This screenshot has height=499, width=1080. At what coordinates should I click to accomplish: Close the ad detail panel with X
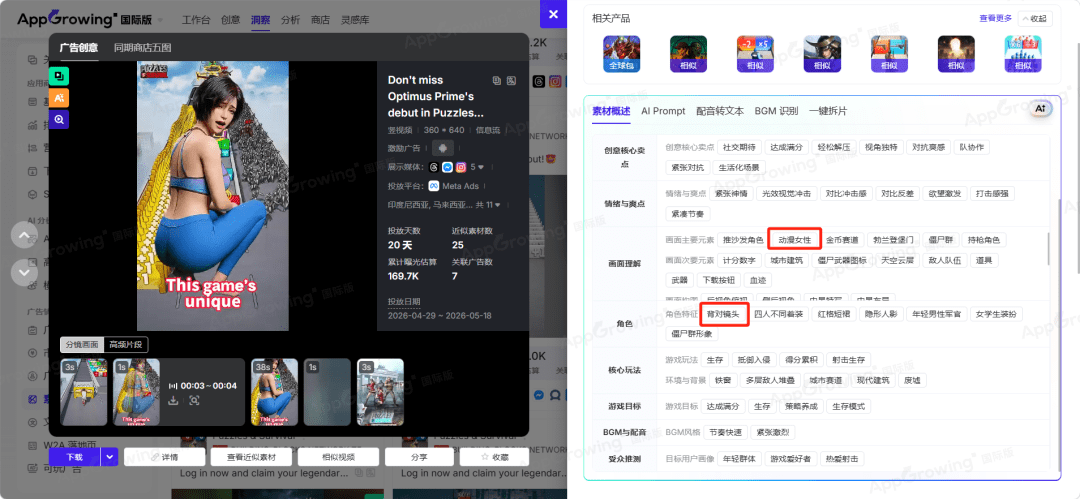[553, 14]
